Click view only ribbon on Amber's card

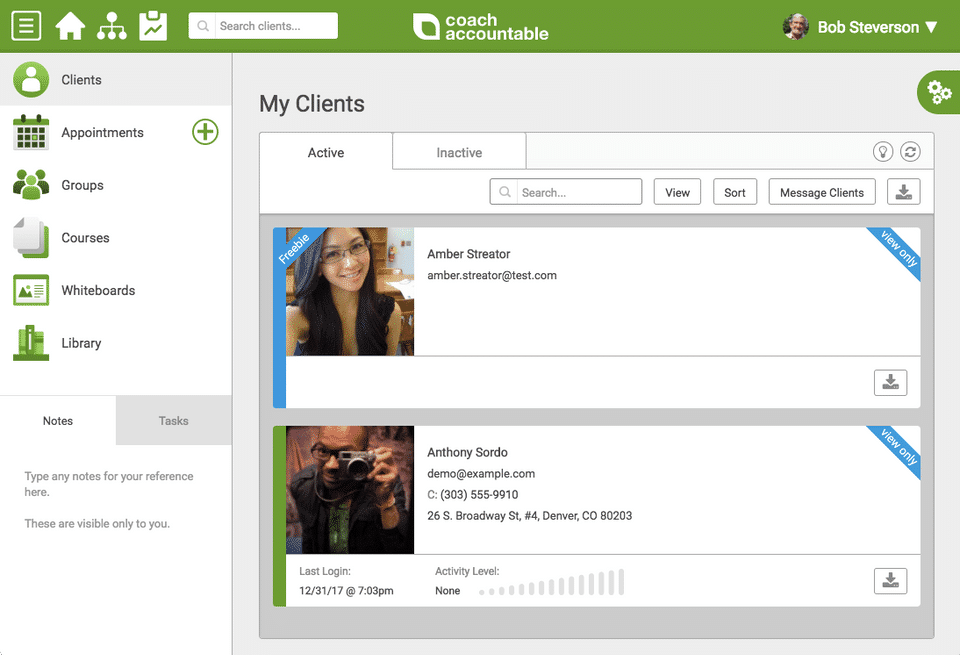[x=898, y=249]
